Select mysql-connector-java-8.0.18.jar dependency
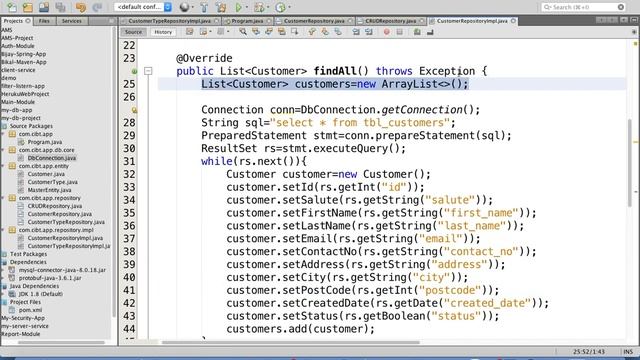Viewport: 640px width, 360px height. [62, 270]
